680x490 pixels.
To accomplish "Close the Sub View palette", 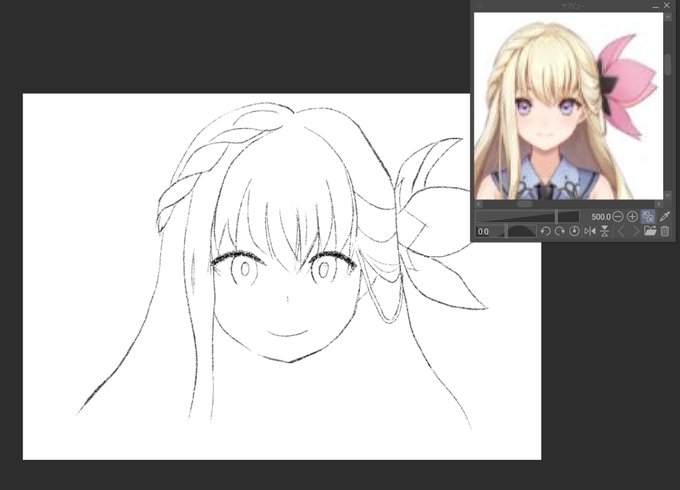I will pyautogui.click(x=667, y=6).
